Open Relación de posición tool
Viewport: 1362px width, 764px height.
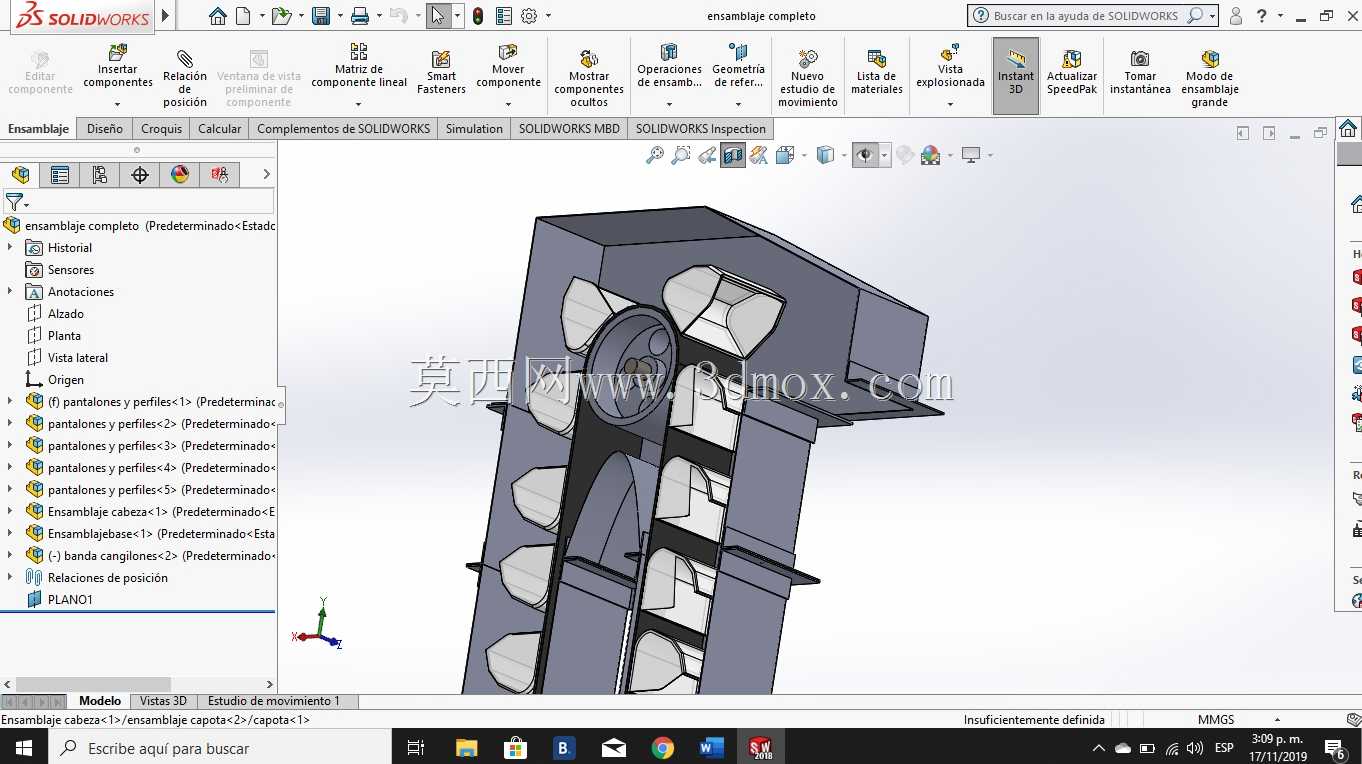(185, 77)
